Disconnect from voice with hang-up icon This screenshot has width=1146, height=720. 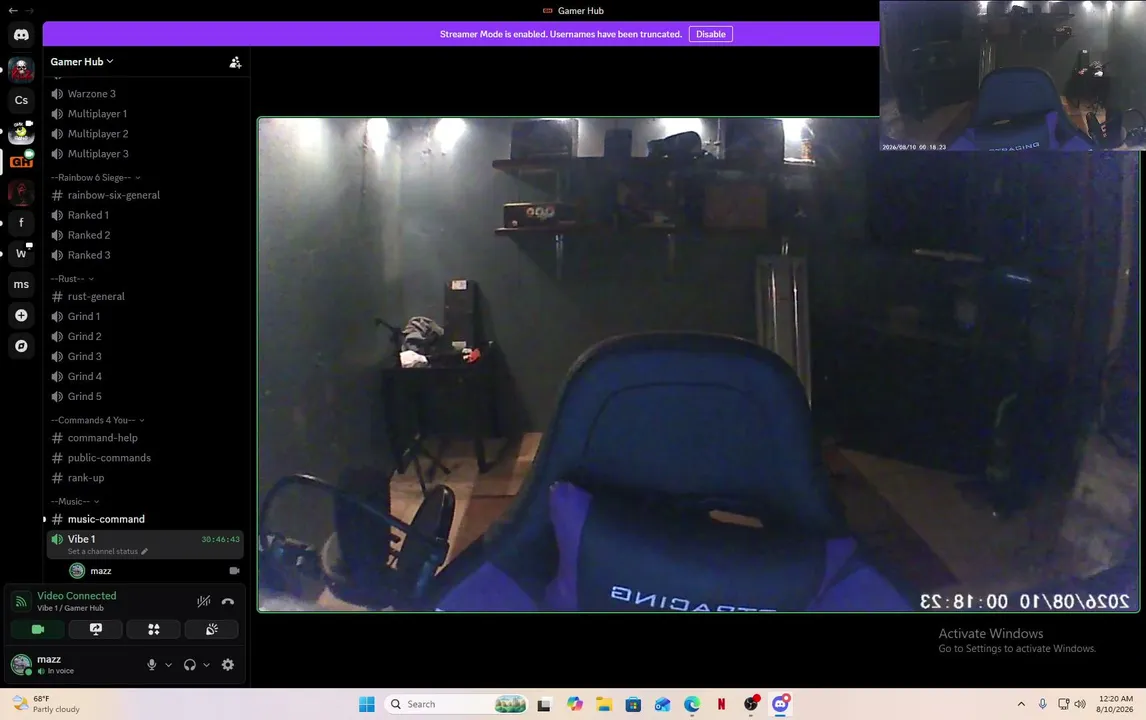tap(228, 601)
